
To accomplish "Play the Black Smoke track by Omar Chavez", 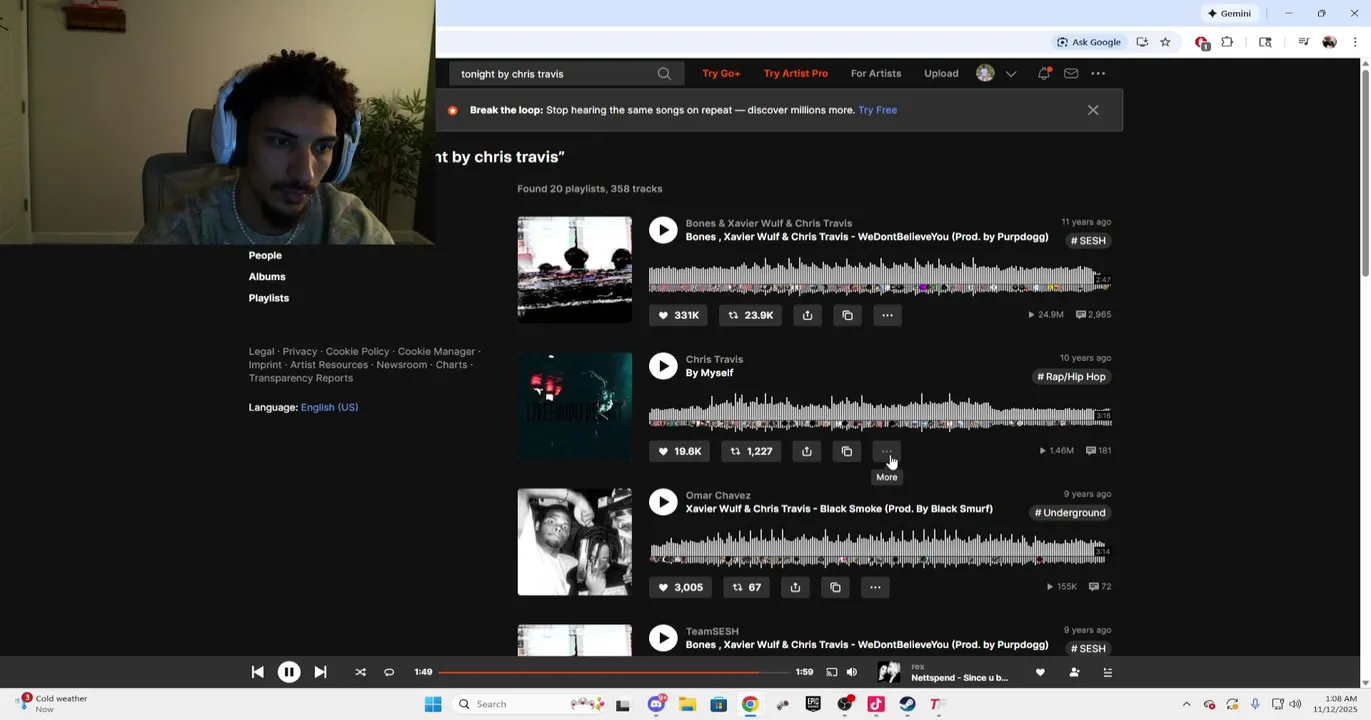I will click(x=663, y=502).
